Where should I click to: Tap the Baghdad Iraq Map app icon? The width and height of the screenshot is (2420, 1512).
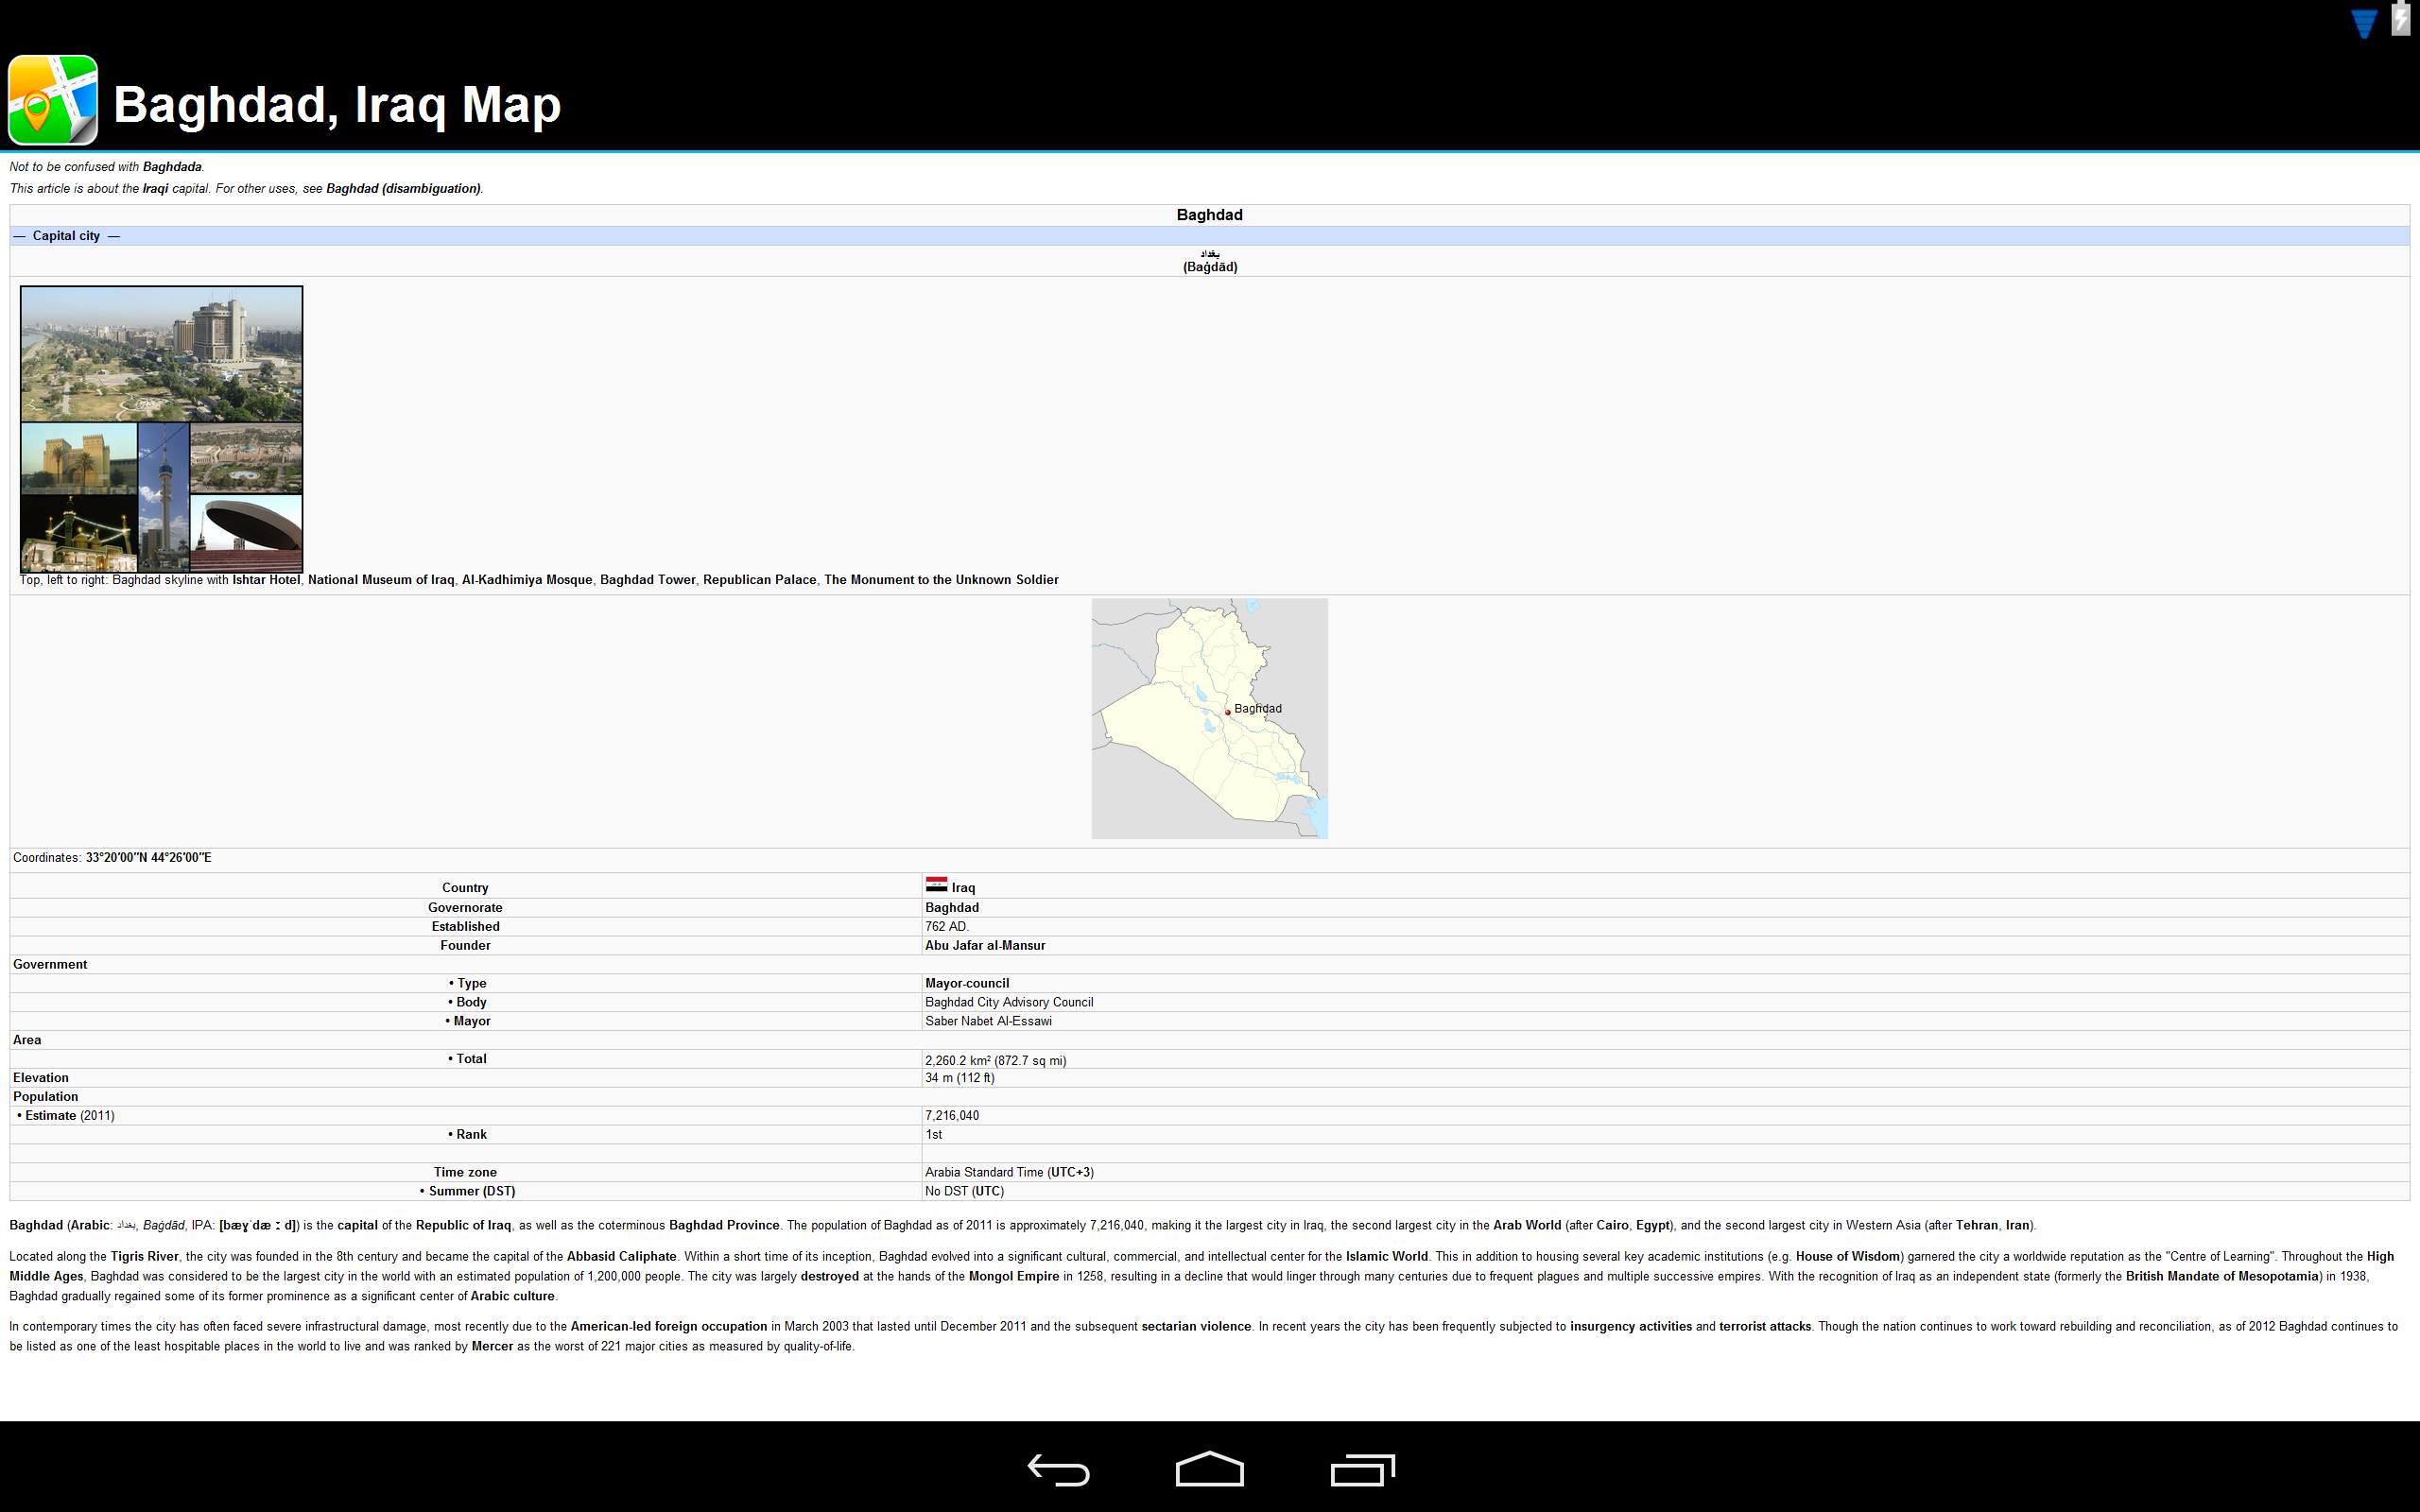pyautogui.click(x=55, y=99)
